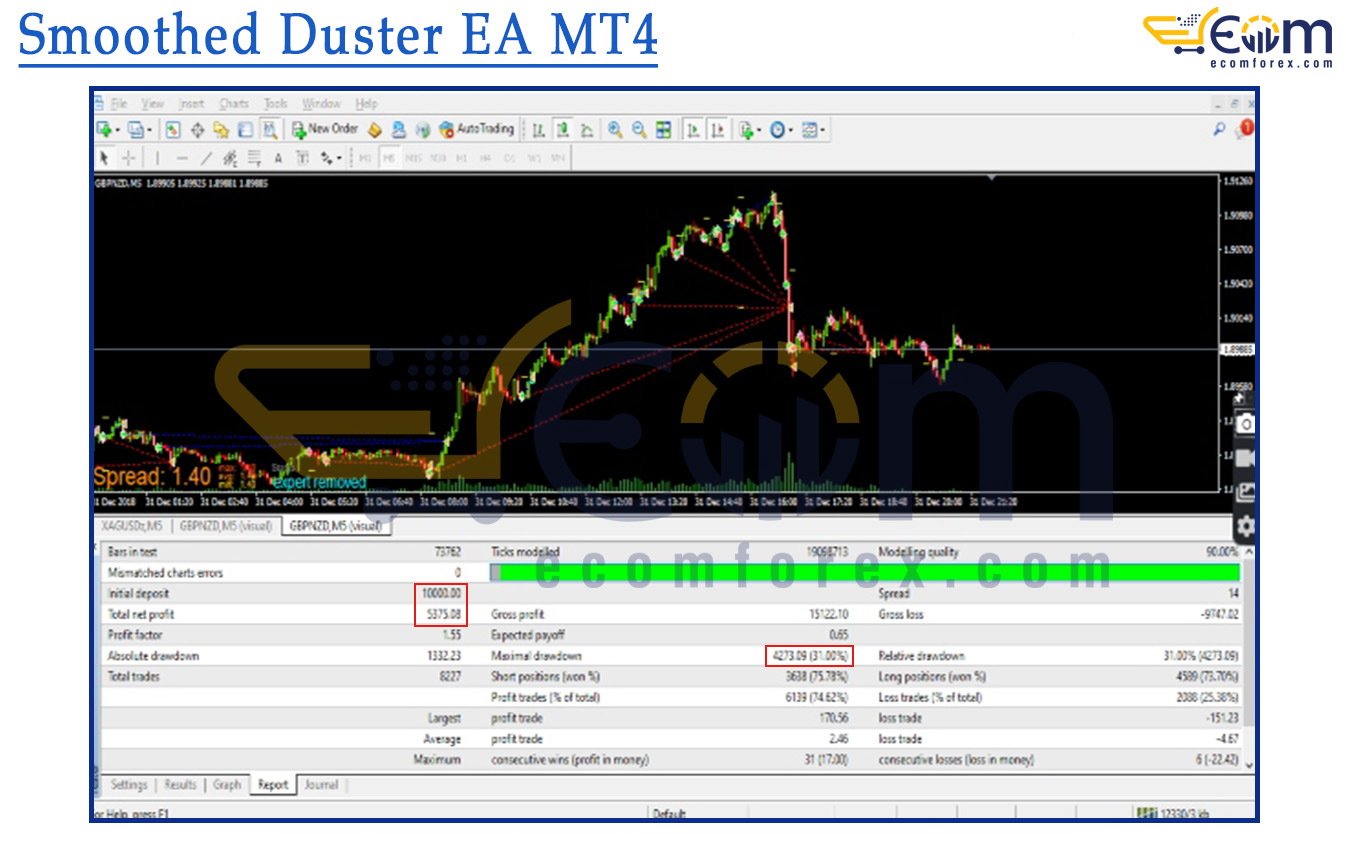The width and height of the screenshot is (1346, 868).
Task: Expand the periodicity clock dropdown
Action: pos(792,129)
